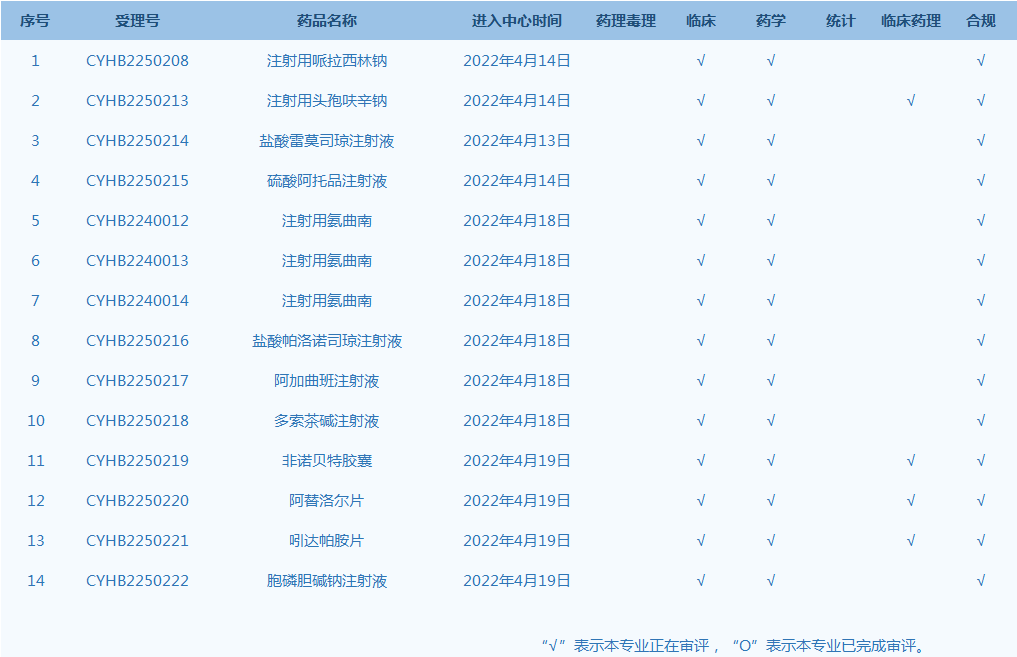Click 合规 check mark for 胞磷胆碱钠注射液

pyautogui.click(x=981, y=581)
